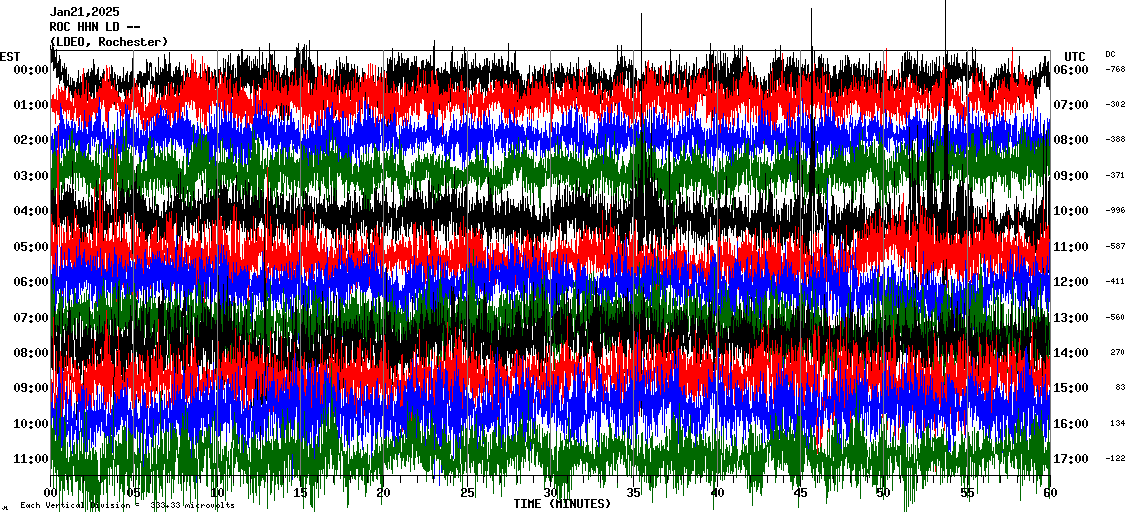
Task: Choose the 14:00 UTC time label
Action: point(1071,353)
